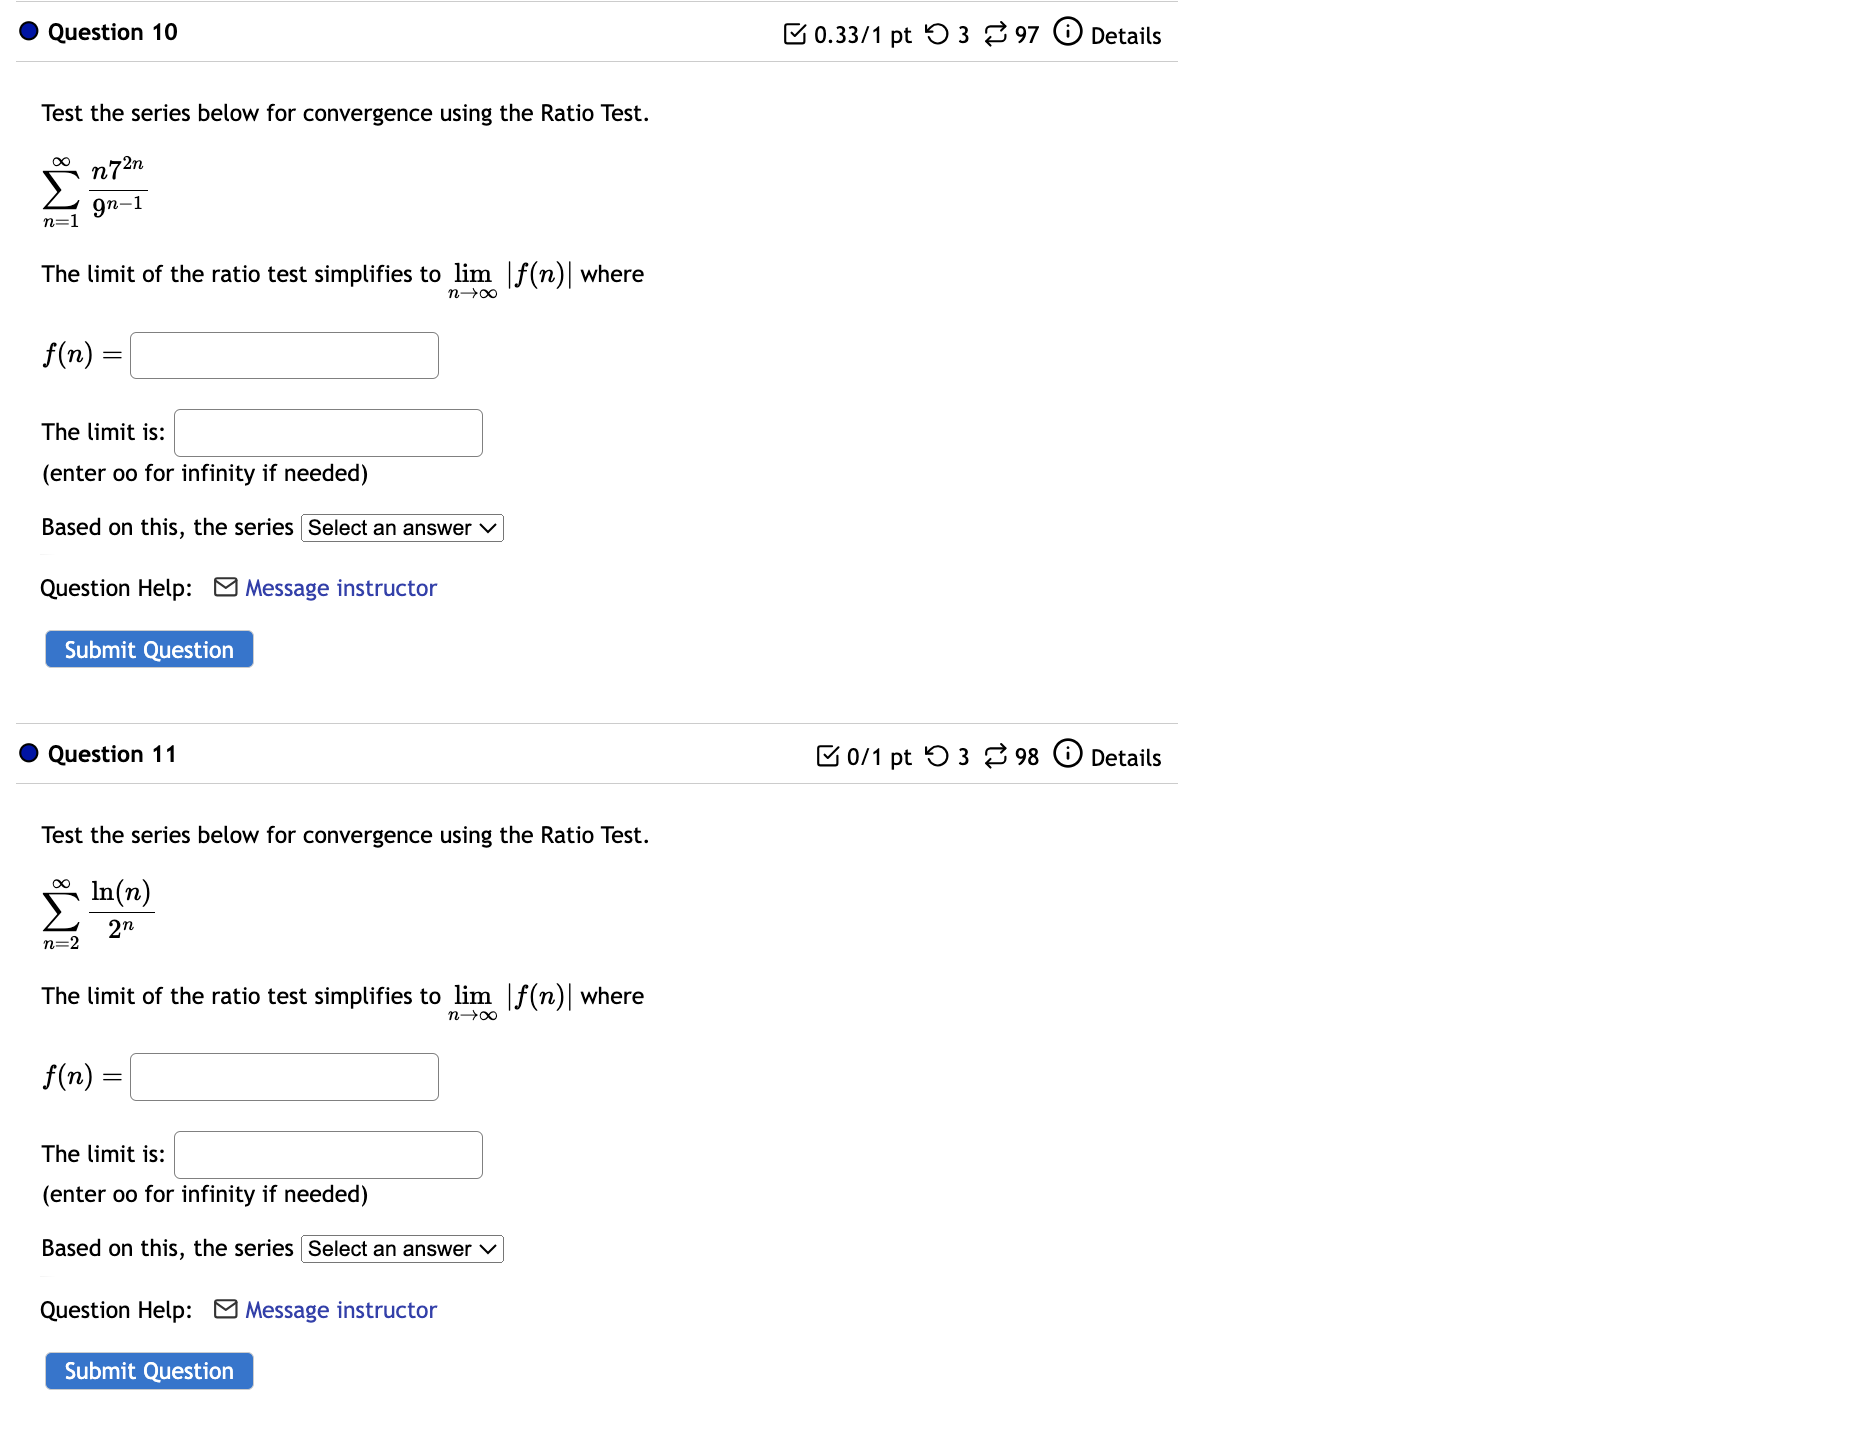Open the Select an answer dropdown in Question 10
The image size is (1866, 1430).
click(401, 527)
